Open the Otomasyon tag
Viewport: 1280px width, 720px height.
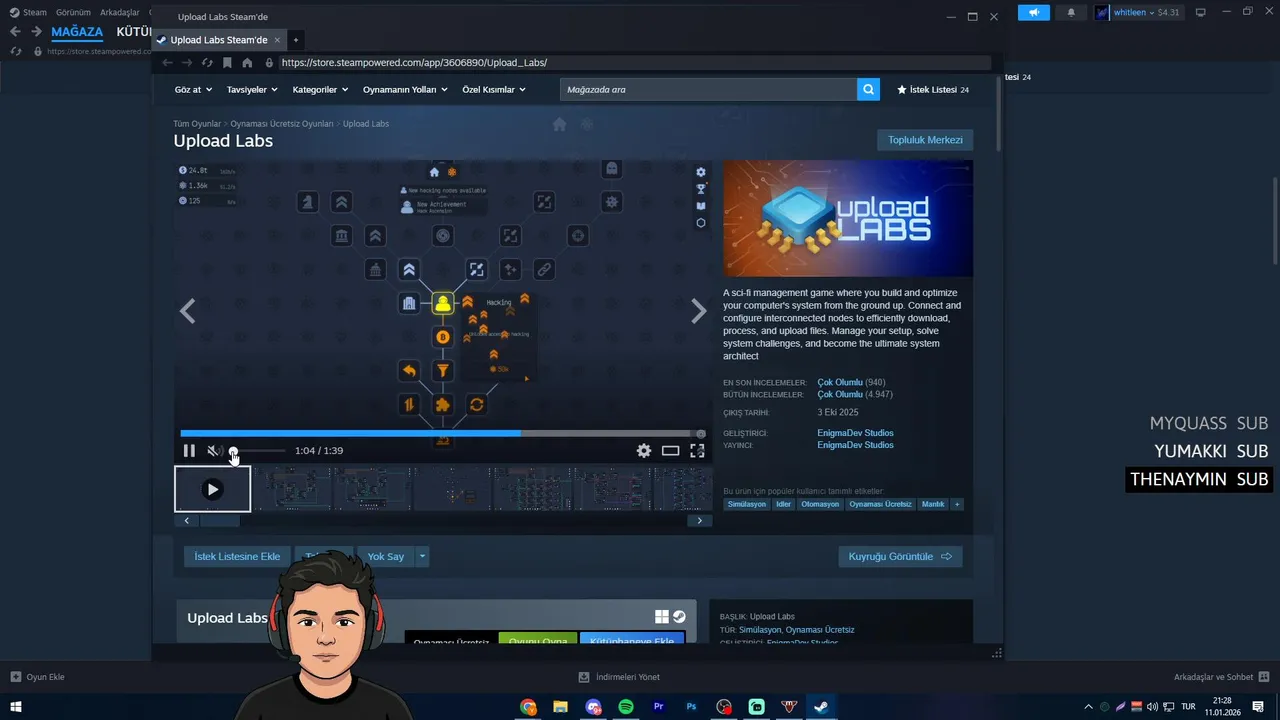820,504
